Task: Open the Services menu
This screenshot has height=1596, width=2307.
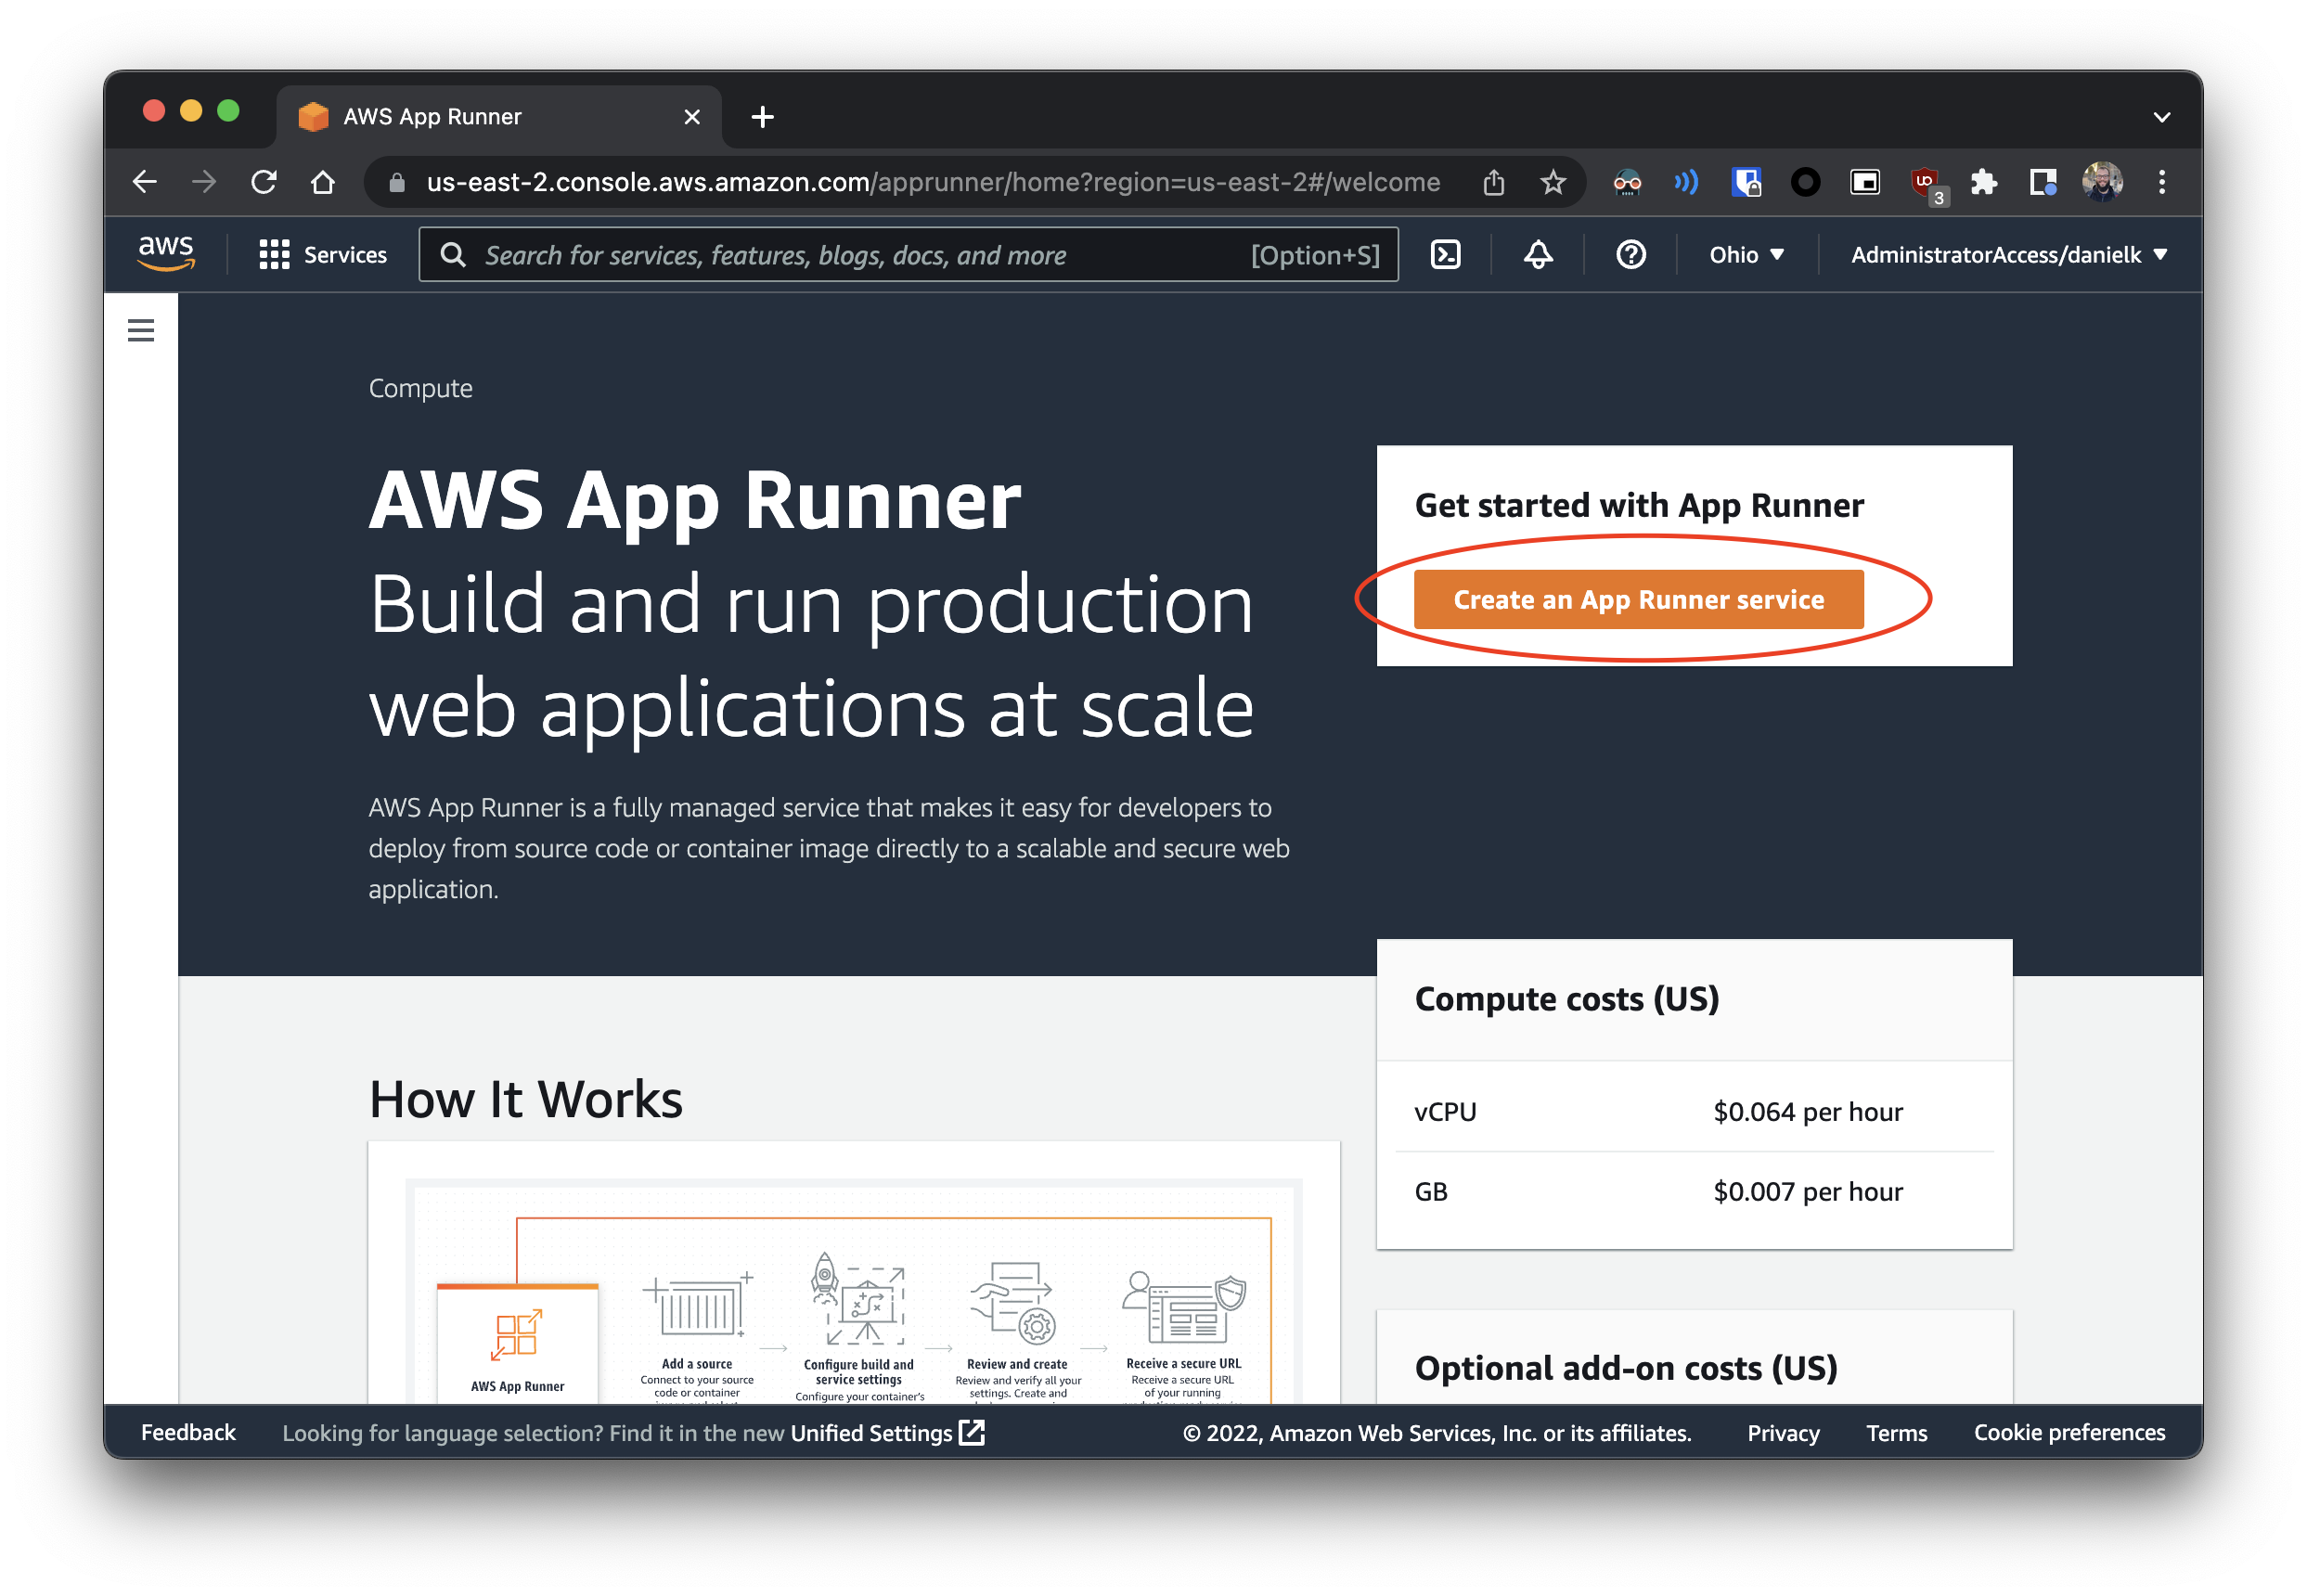Action: (323, 255)
